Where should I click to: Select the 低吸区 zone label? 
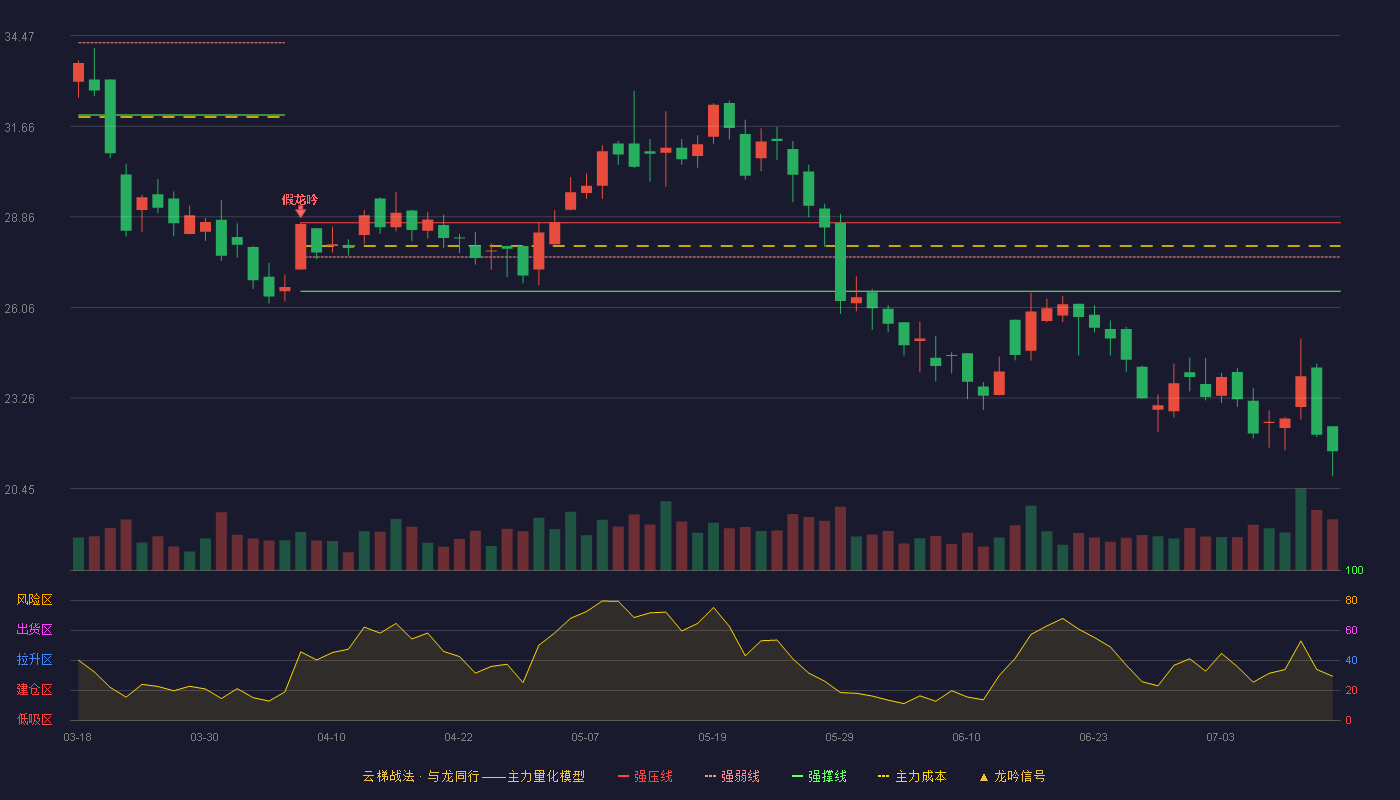click(x=34, y=719)
